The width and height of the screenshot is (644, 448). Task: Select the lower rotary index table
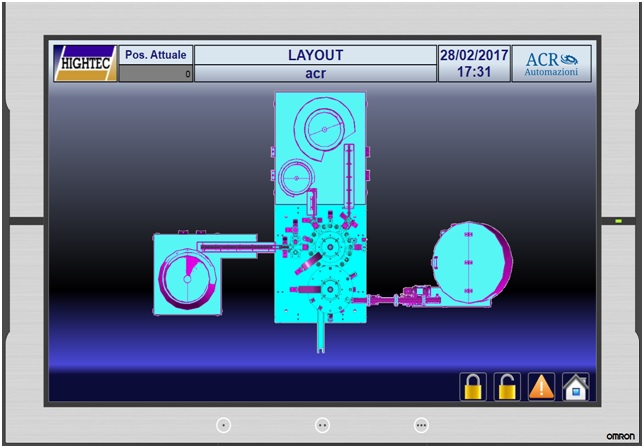click(330, 289)
